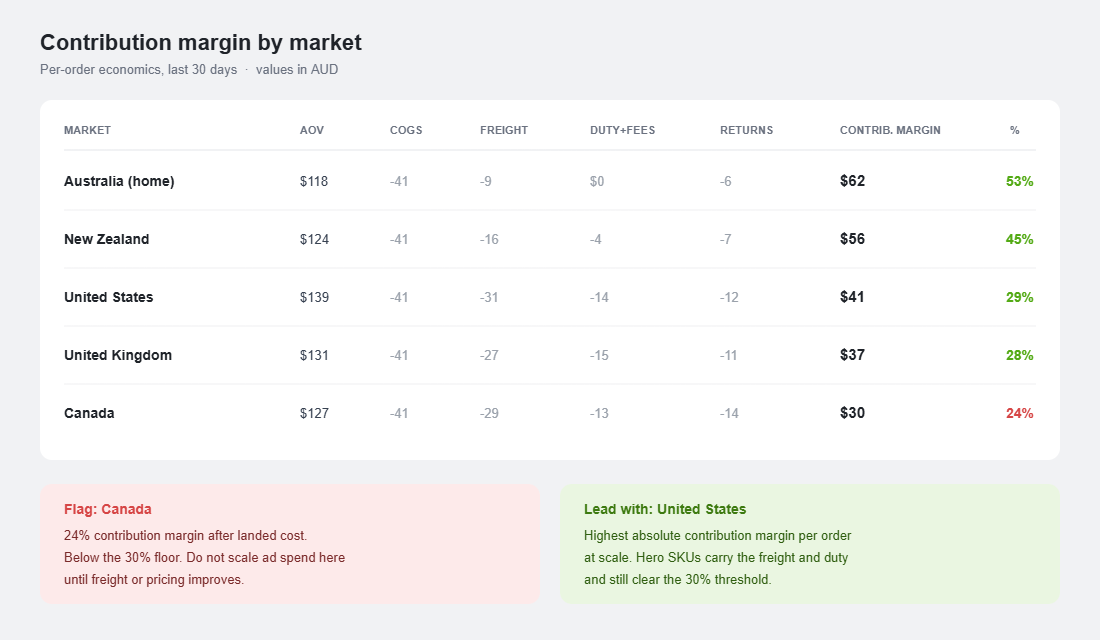Screen dimensions: 1100x640
Task: Click New Zealand's freight value -16
Action: point(489,239)
